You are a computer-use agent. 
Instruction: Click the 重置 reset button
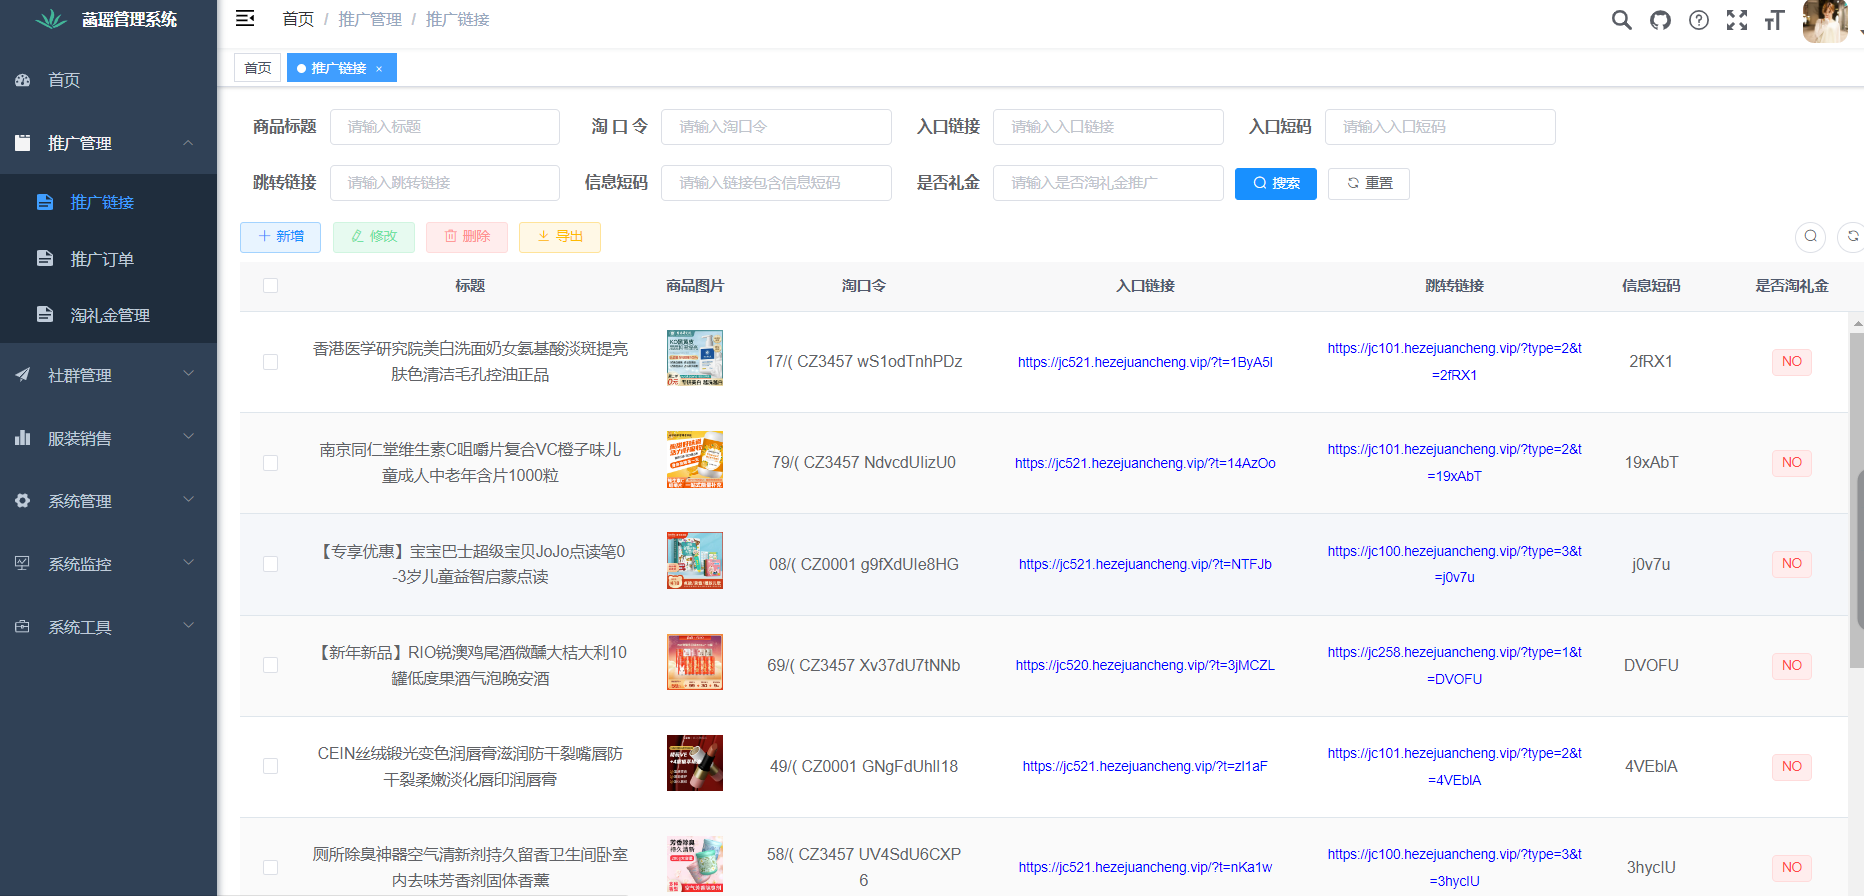click(x=1369, y=184)
